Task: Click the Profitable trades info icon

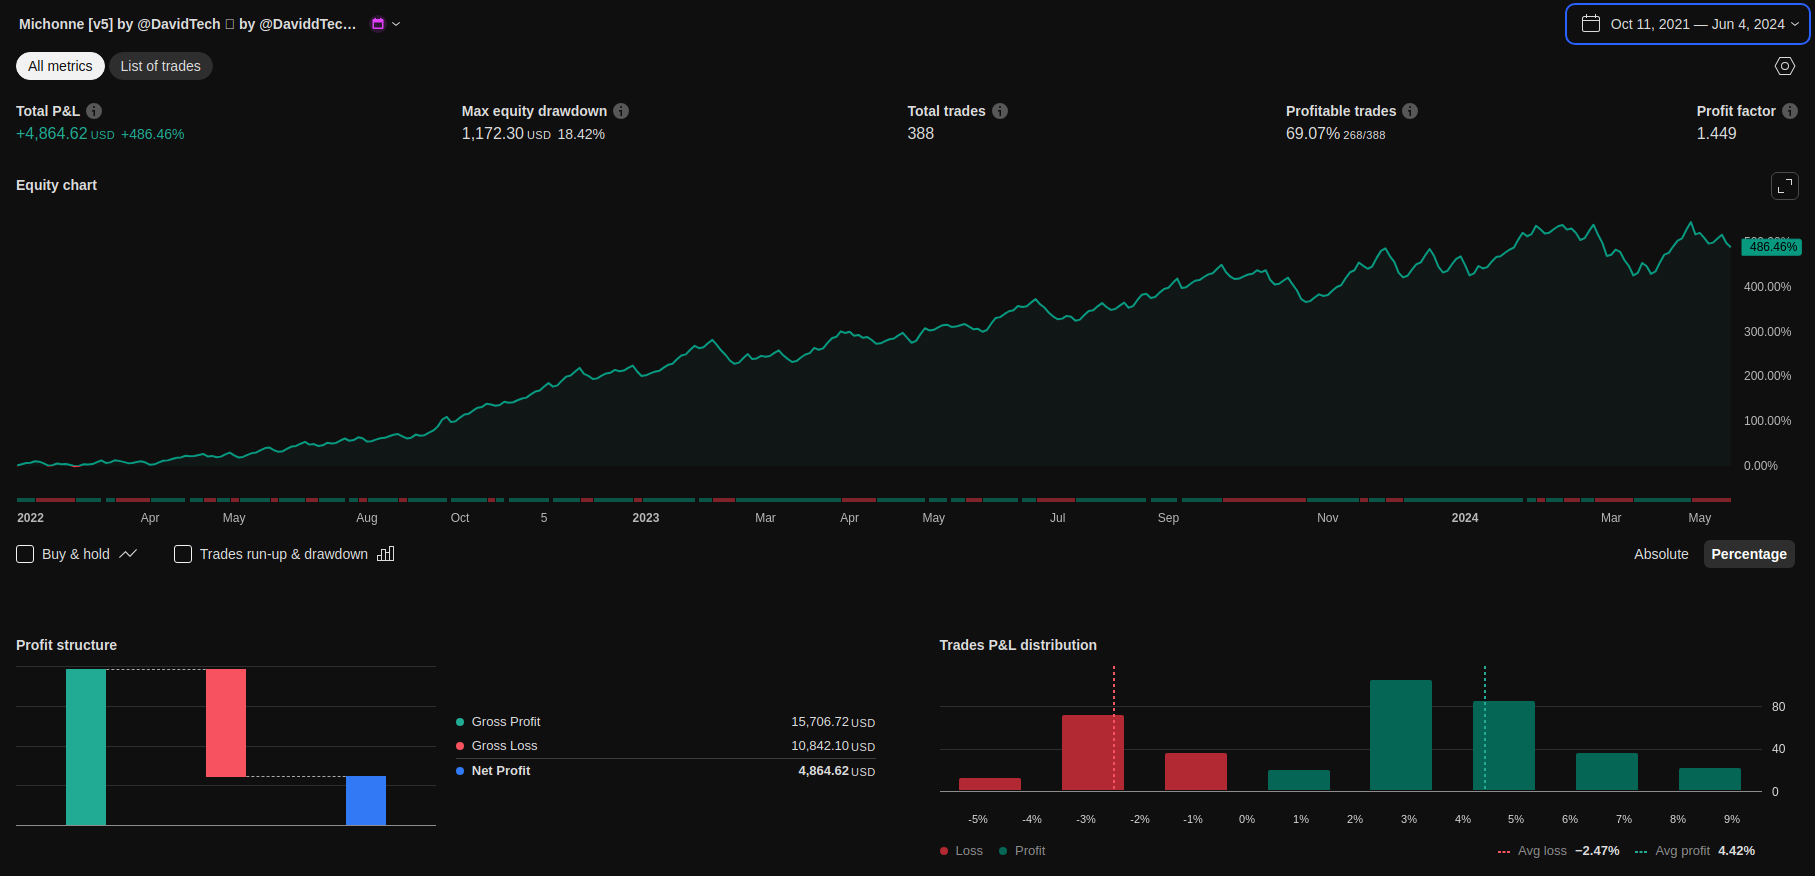Action: point(1410,111)
